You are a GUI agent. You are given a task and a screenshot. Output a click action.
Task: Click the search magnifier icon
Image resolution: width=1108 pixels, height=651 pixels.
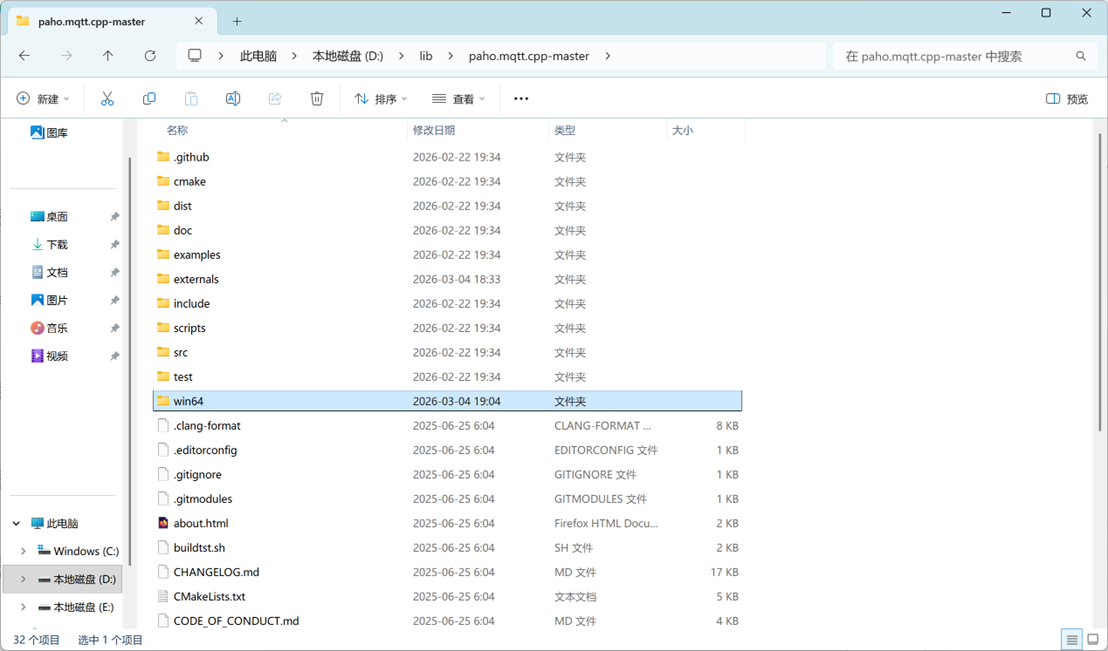(1080, 56)
